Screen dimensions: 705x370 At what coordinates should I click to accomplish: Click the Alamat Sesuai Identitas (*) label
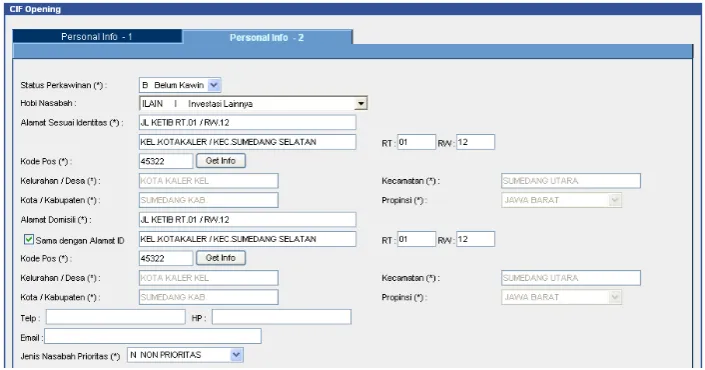pyautogui.click(x=72, y=123)
